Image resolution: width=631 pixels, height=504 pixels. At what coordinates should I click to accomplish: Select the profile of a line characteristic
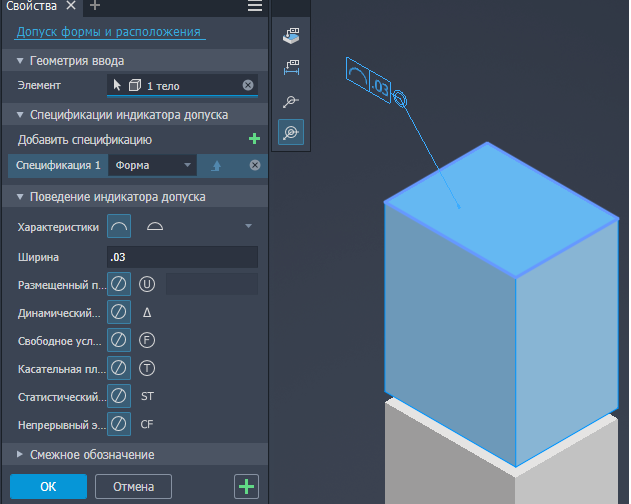119,226
